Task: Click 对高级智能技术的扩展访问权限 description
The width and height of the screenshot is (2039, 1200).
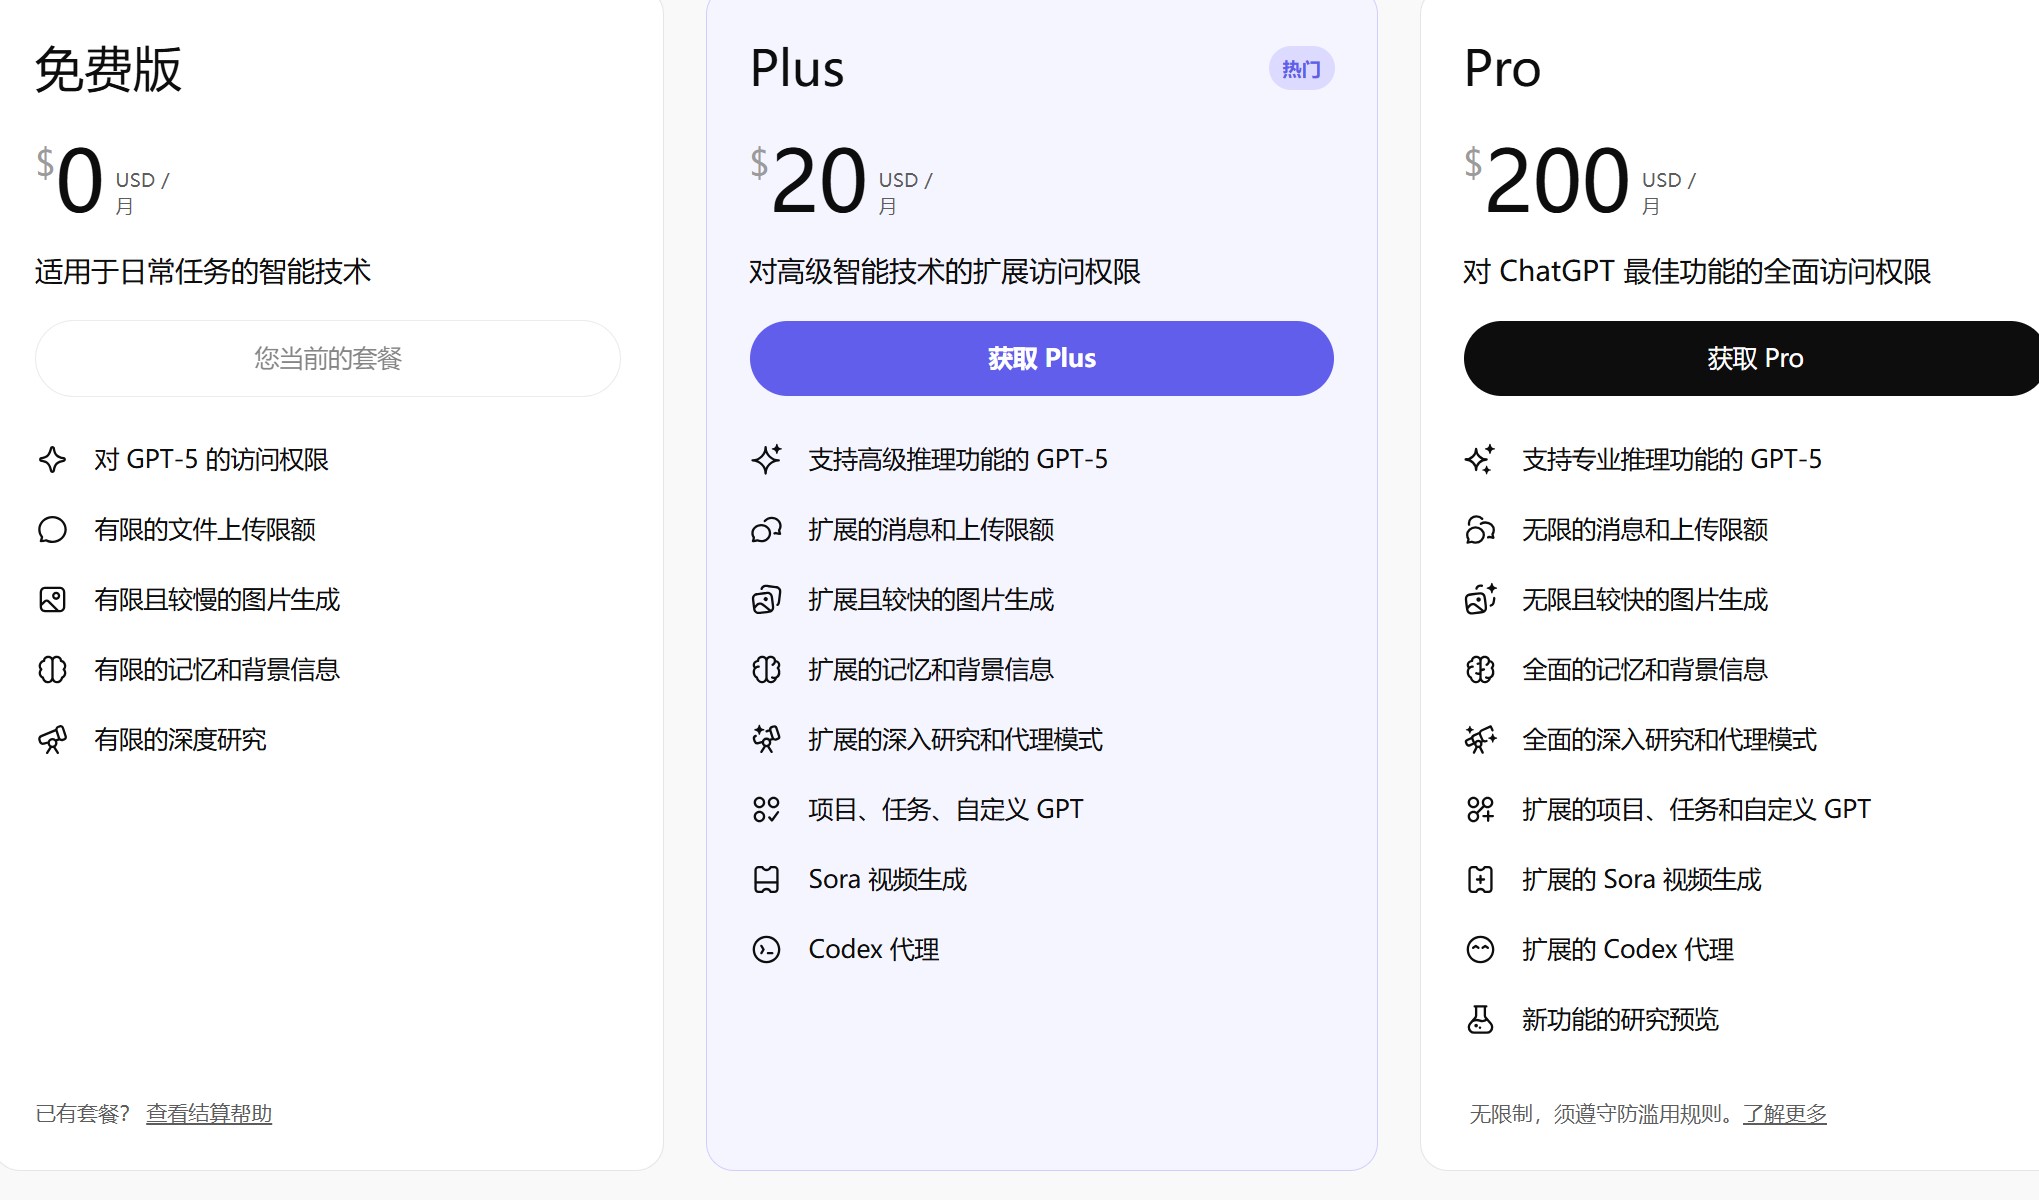Action: [x=945, y=271]
